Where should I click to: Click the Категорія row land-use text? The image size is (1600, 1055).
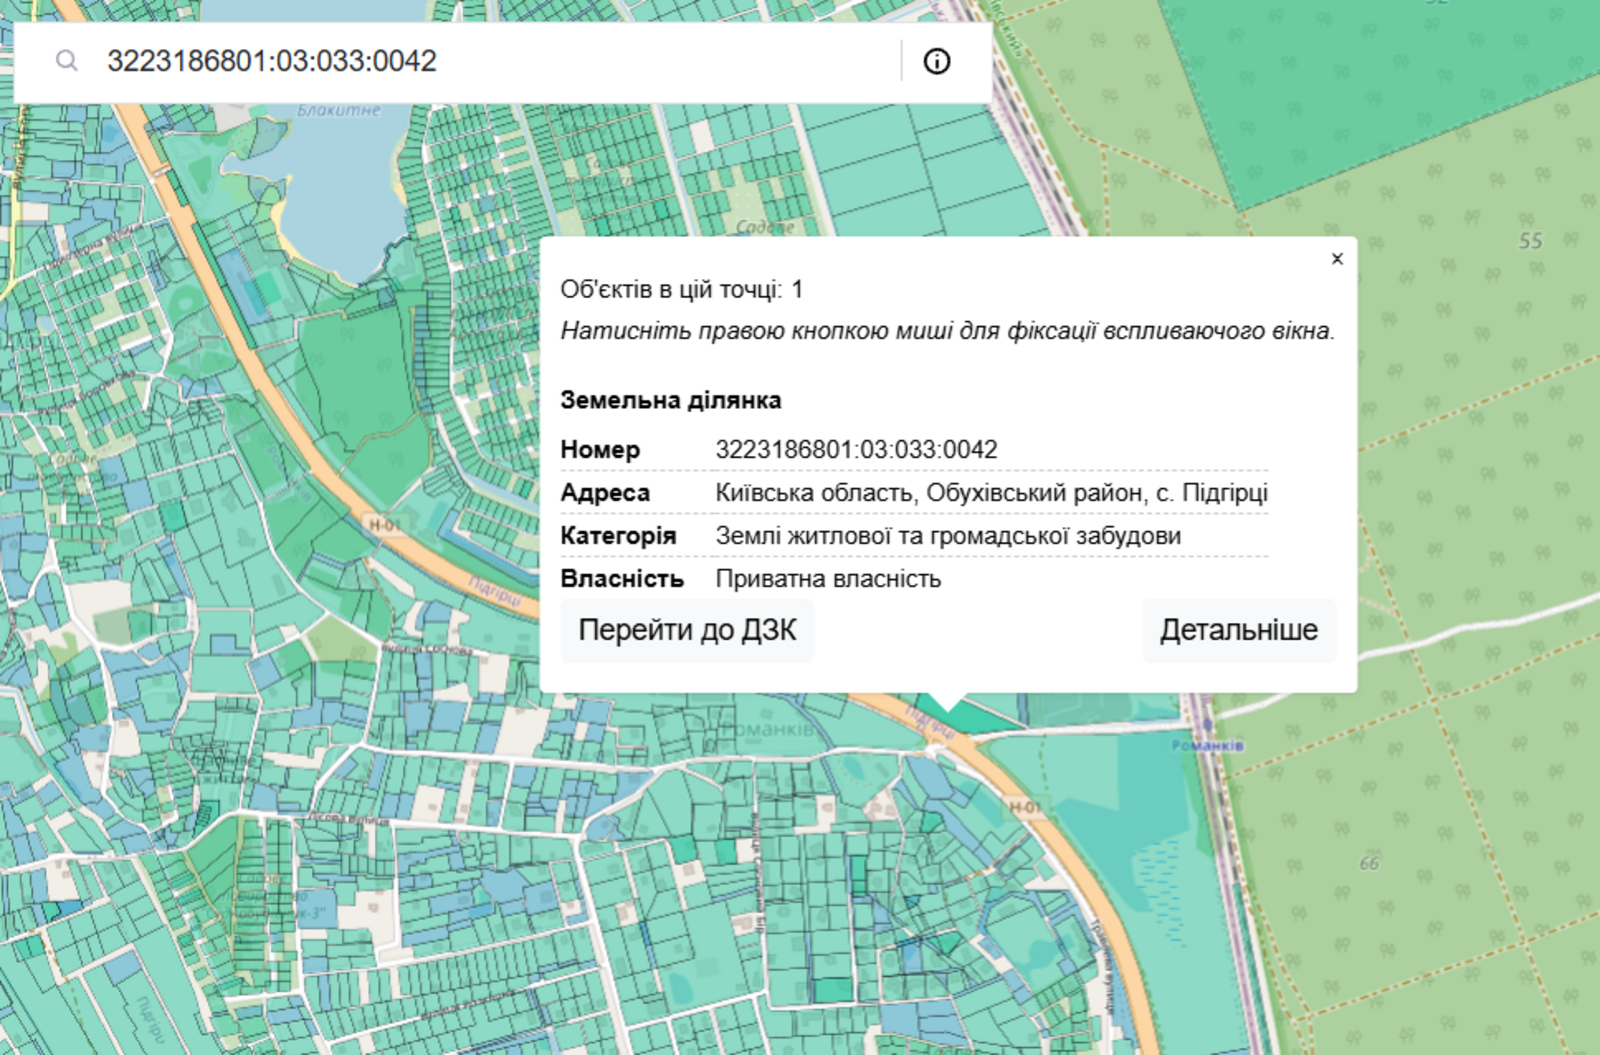[947, 536]
